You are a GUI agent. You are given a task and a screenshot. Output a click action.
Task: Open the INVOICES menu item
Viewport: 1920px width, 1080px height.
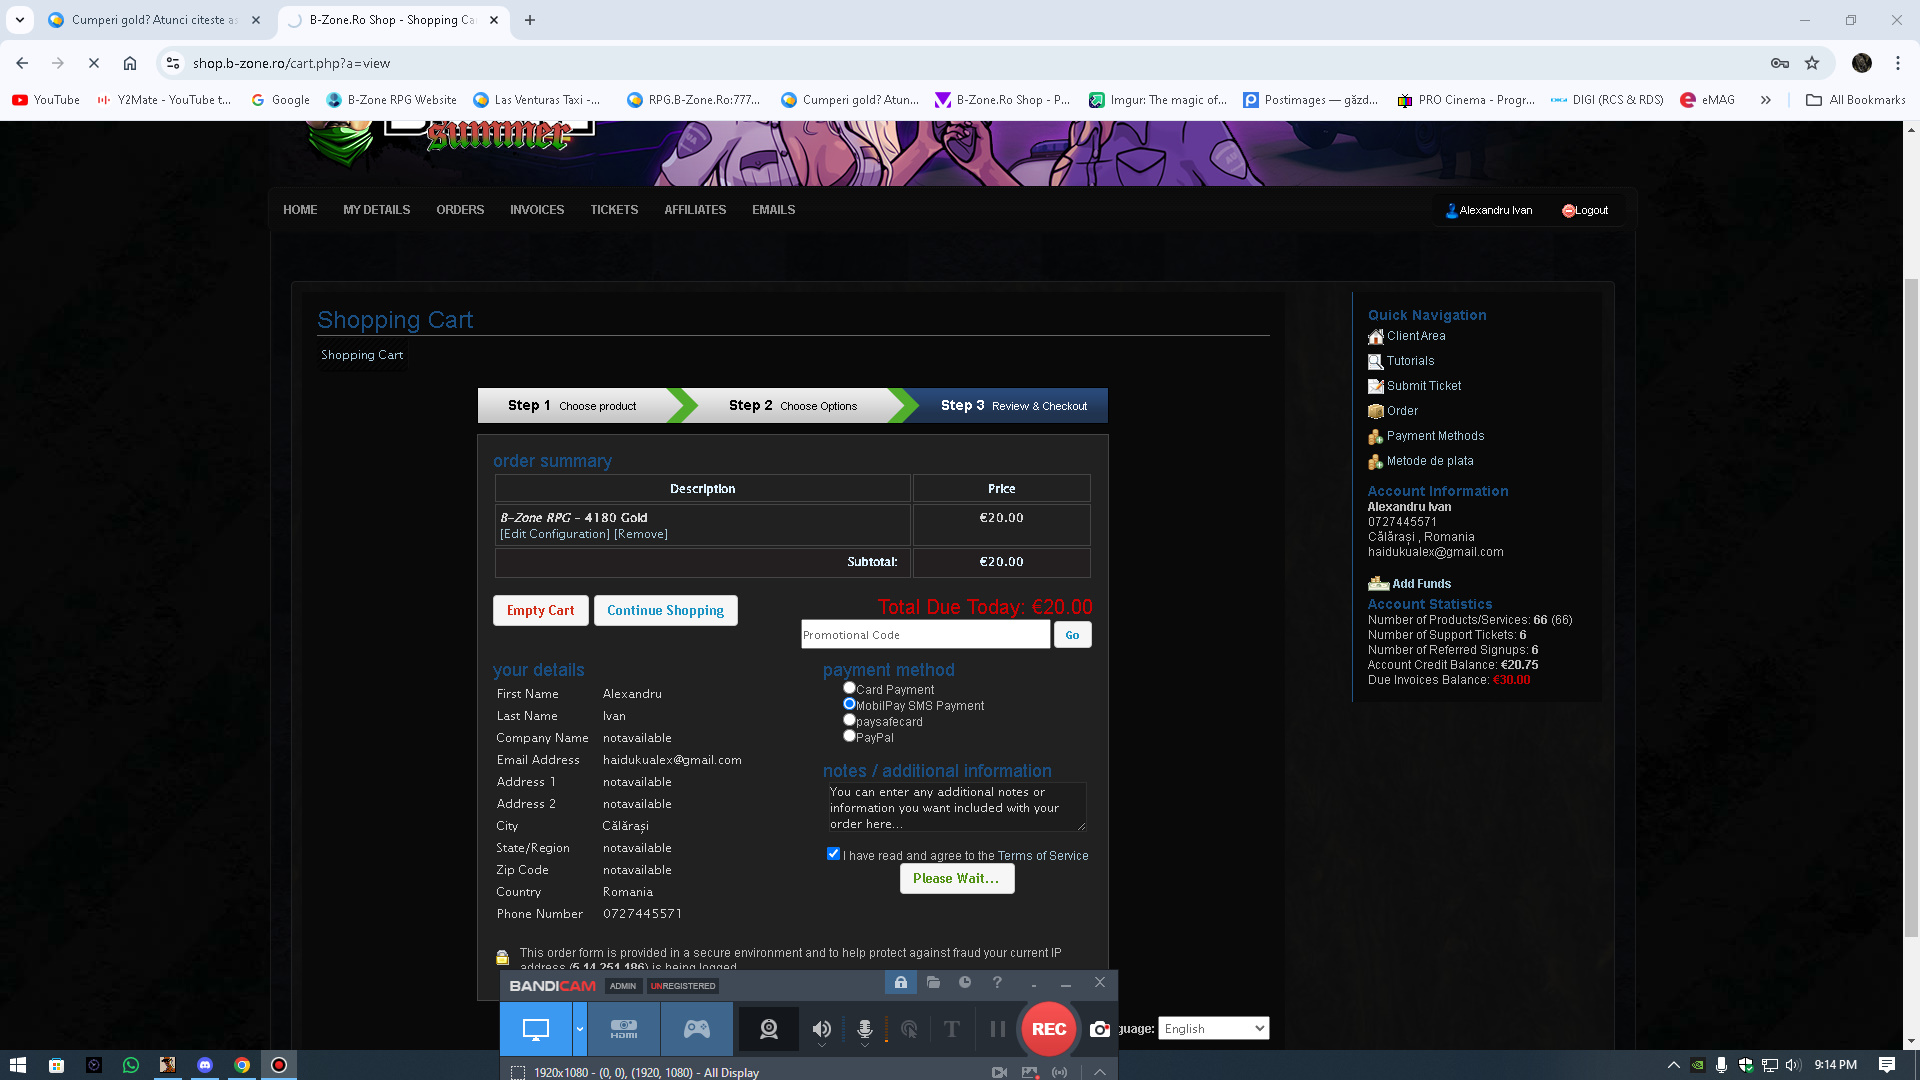coord(537,210)
